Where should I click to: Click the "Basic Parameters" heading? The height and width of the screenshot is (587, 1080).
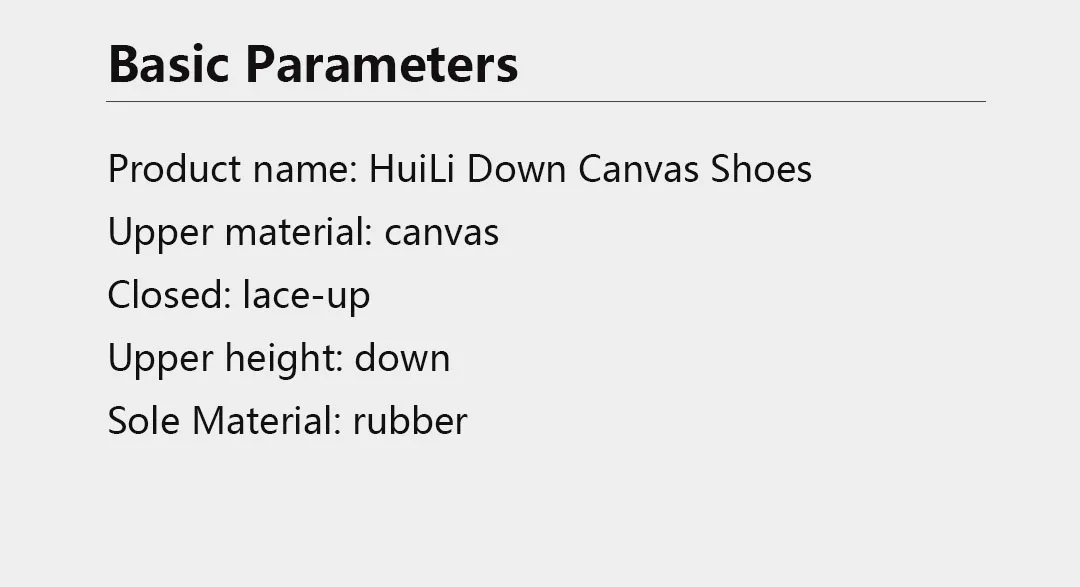click(313, 64)
